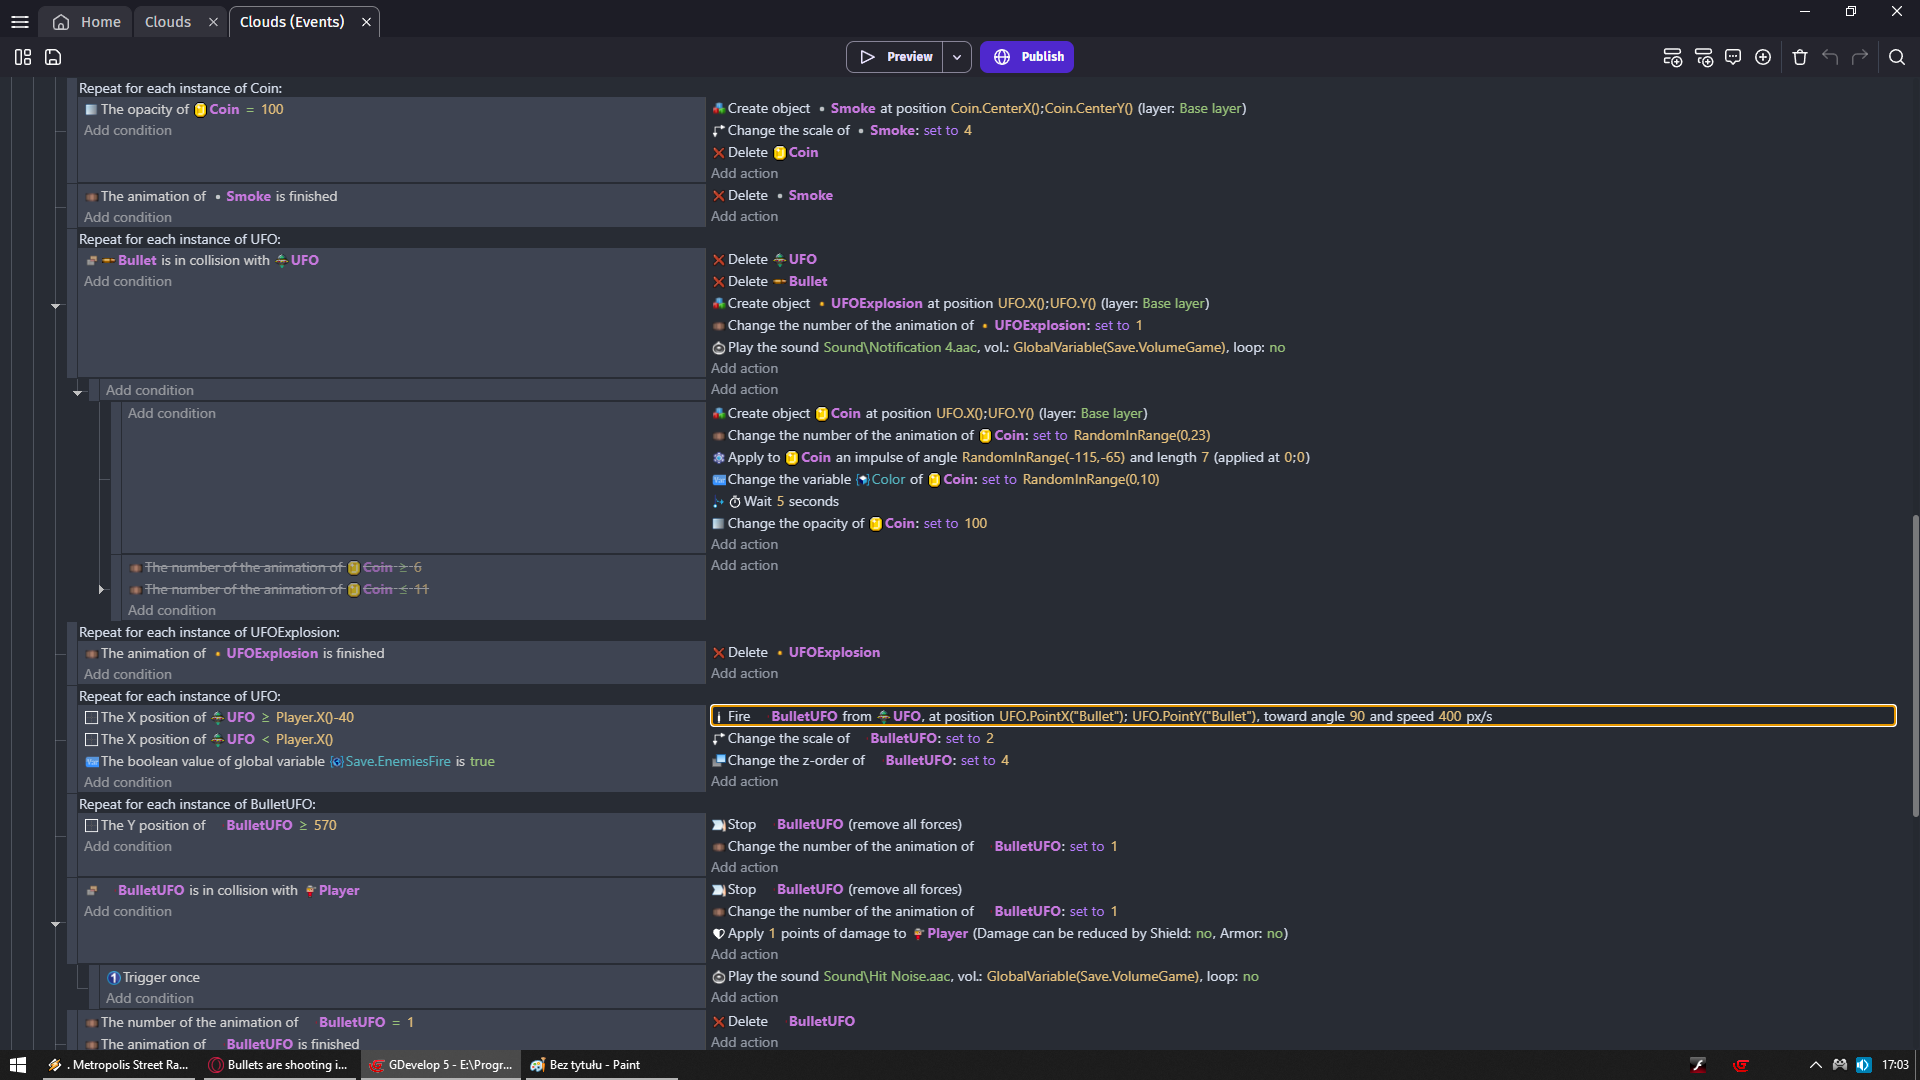1920x1080 pixels.
Task: Click the game controller tray icon
Action: 1840,1065
